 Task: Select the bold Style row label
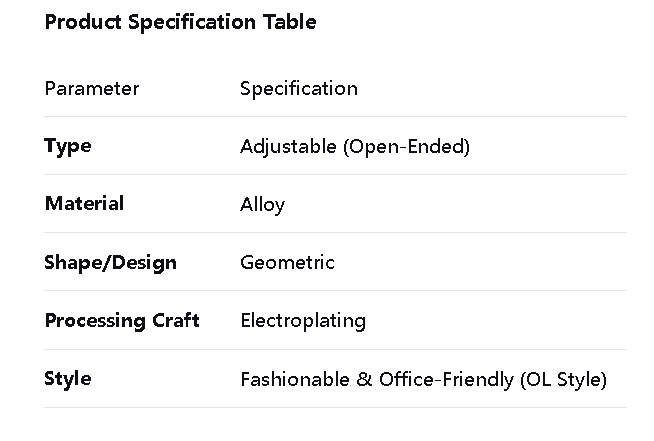point(68,379)
